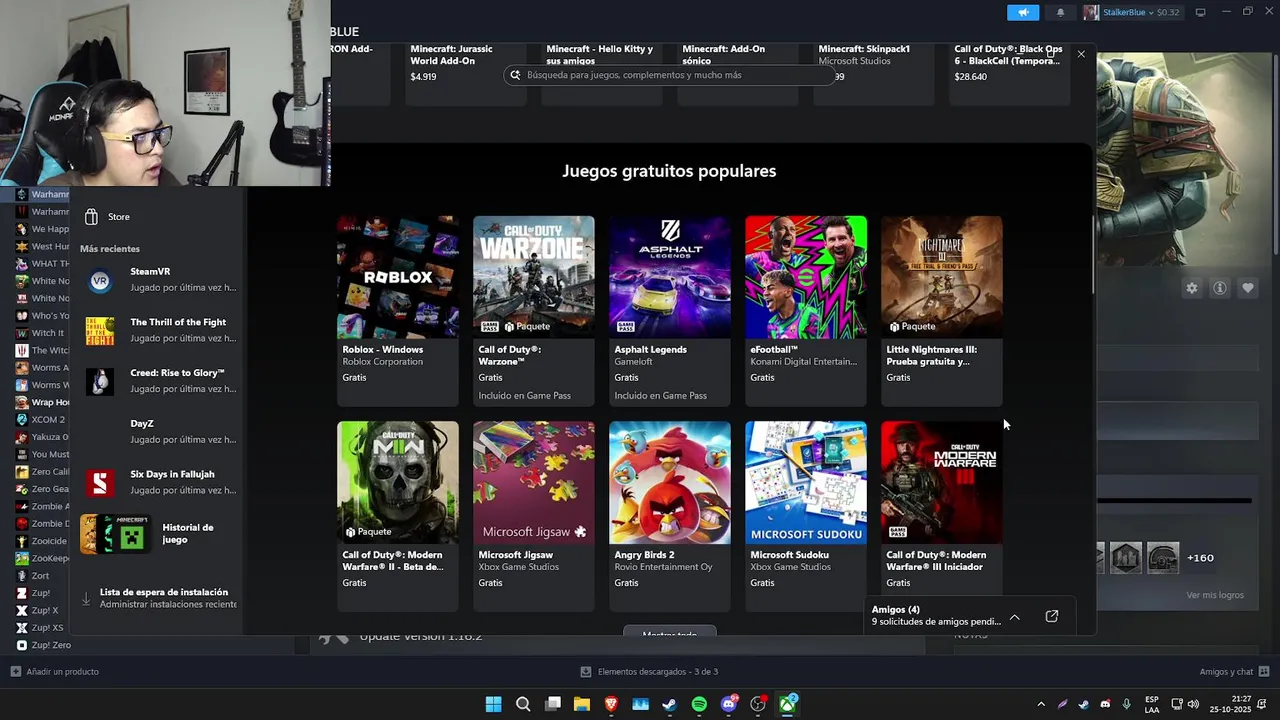Open Steam notifications bell
This screenshot has width=1280, height=720.
(1061, 12)
